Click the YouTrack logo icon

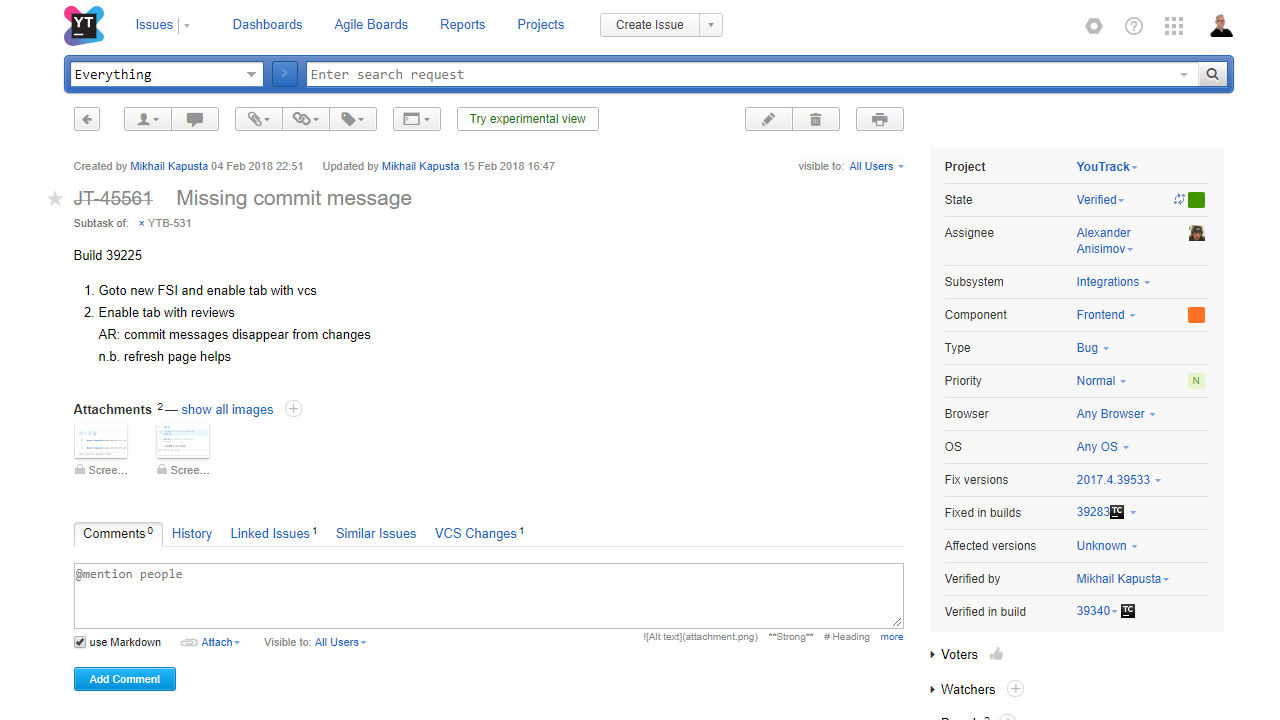point(84,25)
